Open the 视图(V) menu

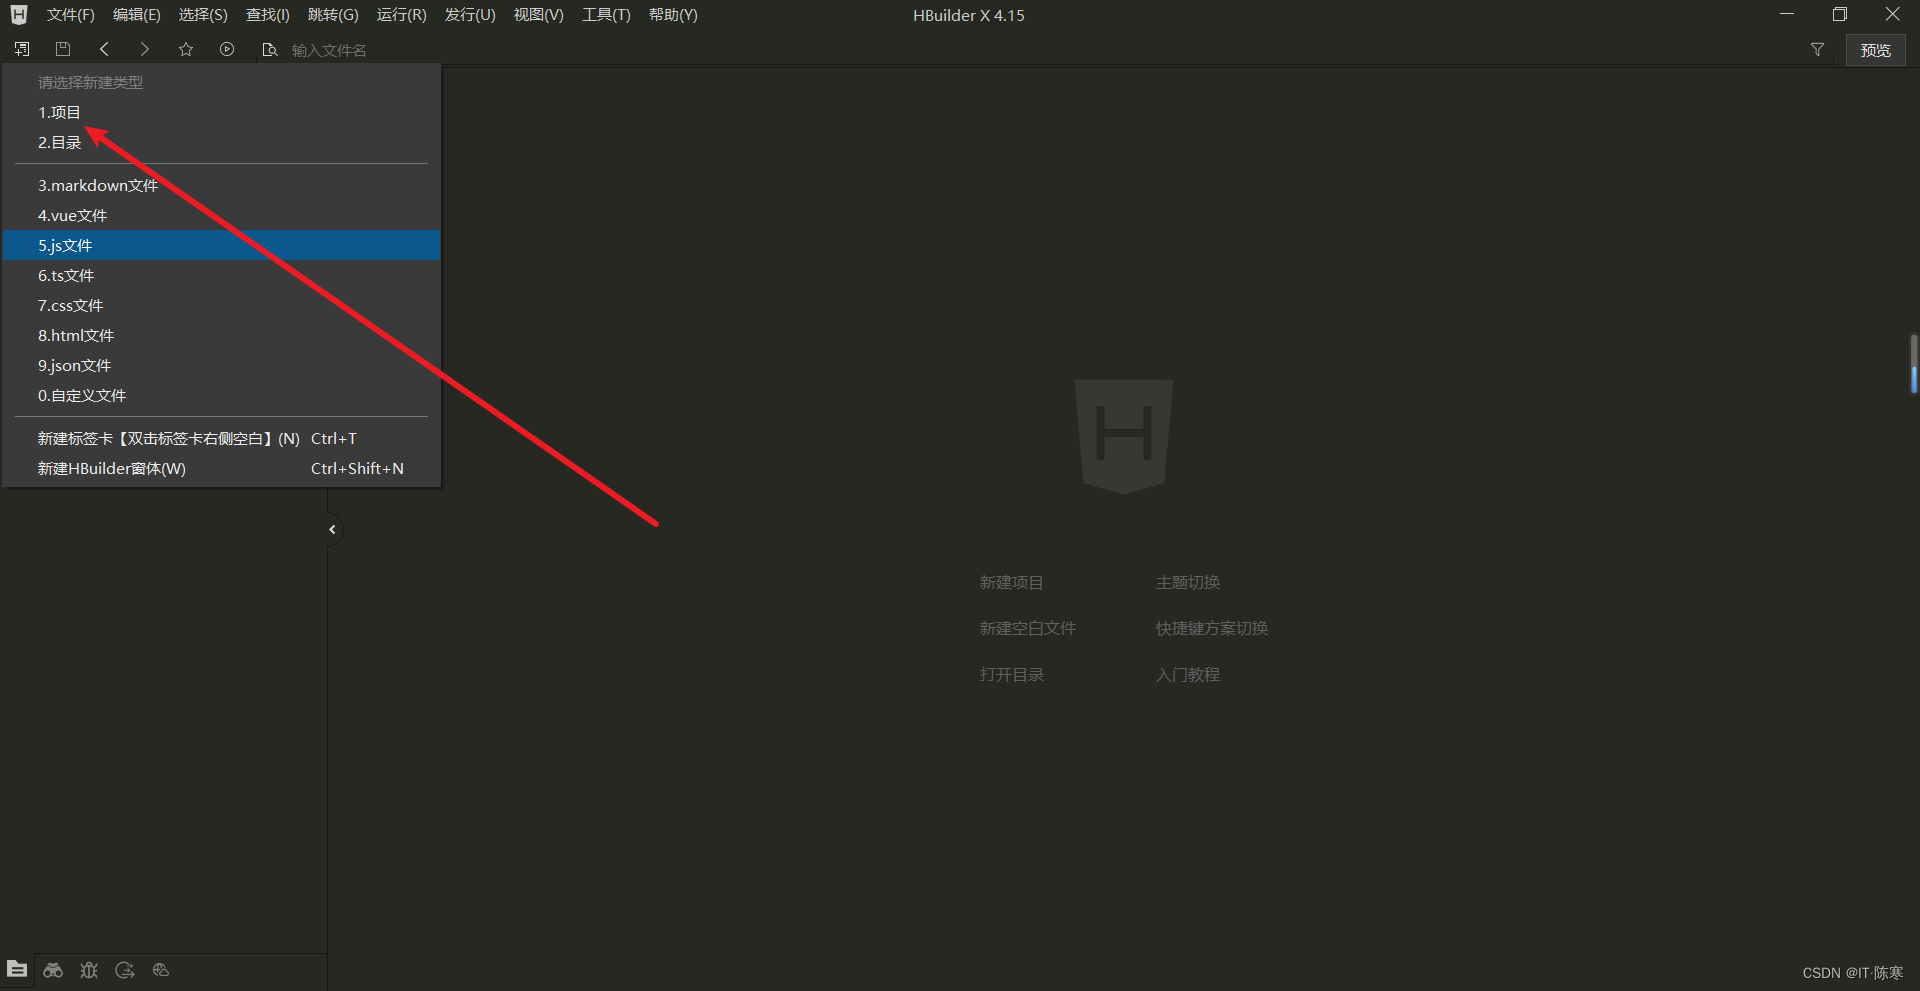[539, 15]
